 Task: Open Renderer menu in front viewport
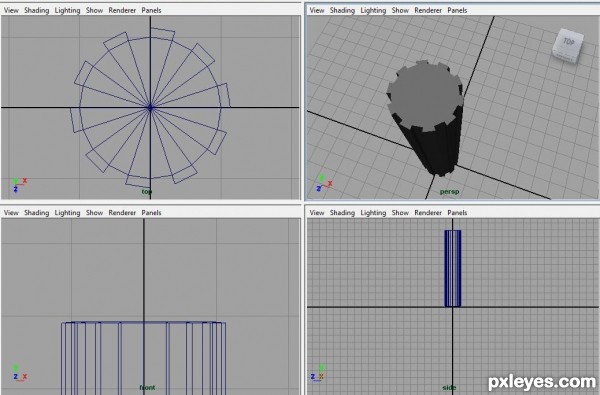tap(122, 212)
